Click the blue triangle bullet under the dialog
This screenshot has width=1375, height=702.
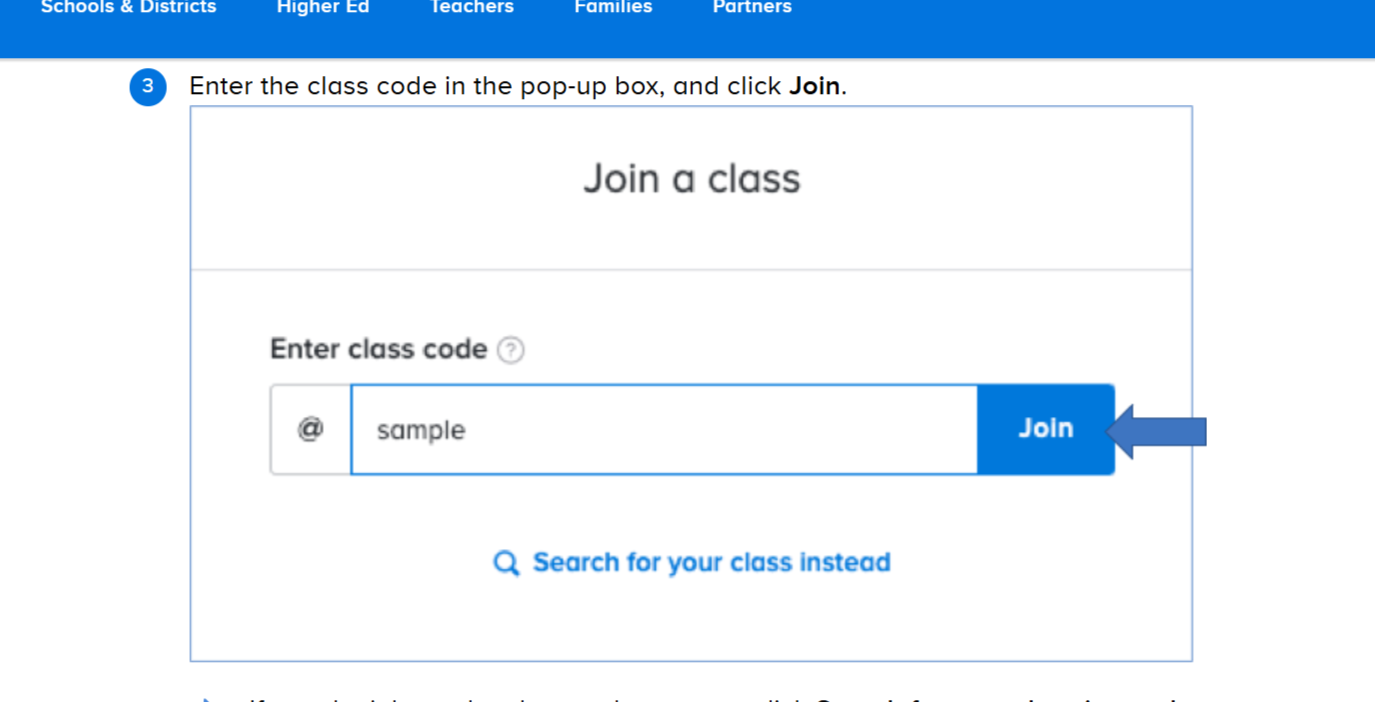click(204, 699)
